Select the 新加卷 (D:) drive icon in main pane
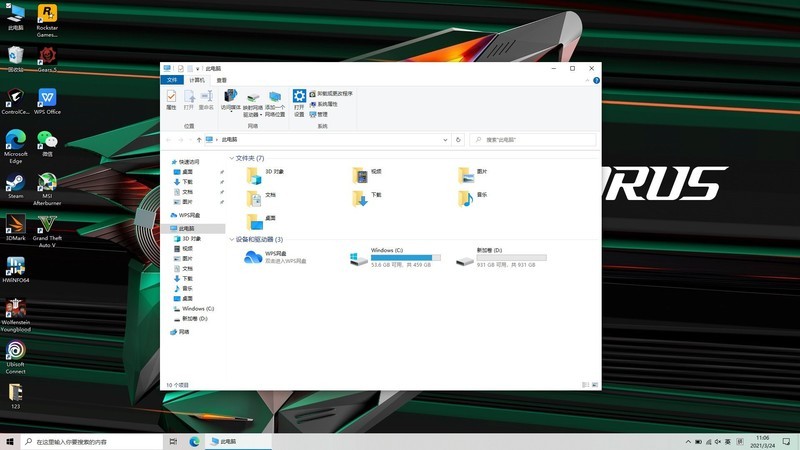Viewport: 800px width, 450px height. tap(465, 260)
